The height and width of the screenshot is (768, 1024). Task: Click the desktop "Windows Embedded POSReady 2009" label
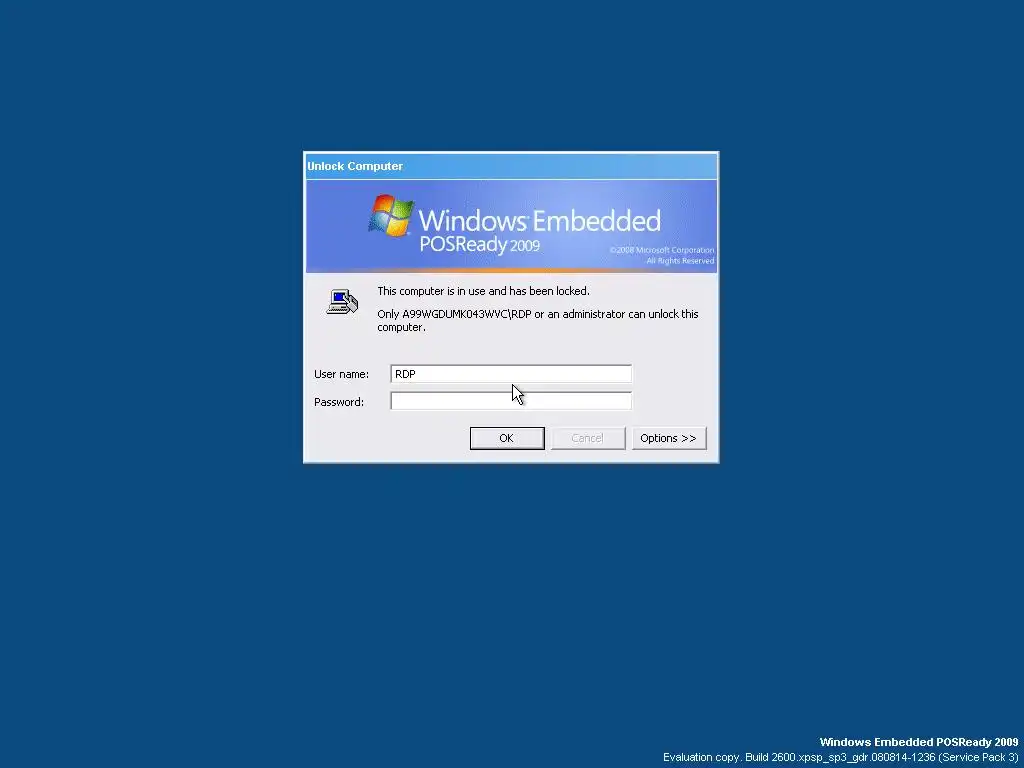pos(919,742)
